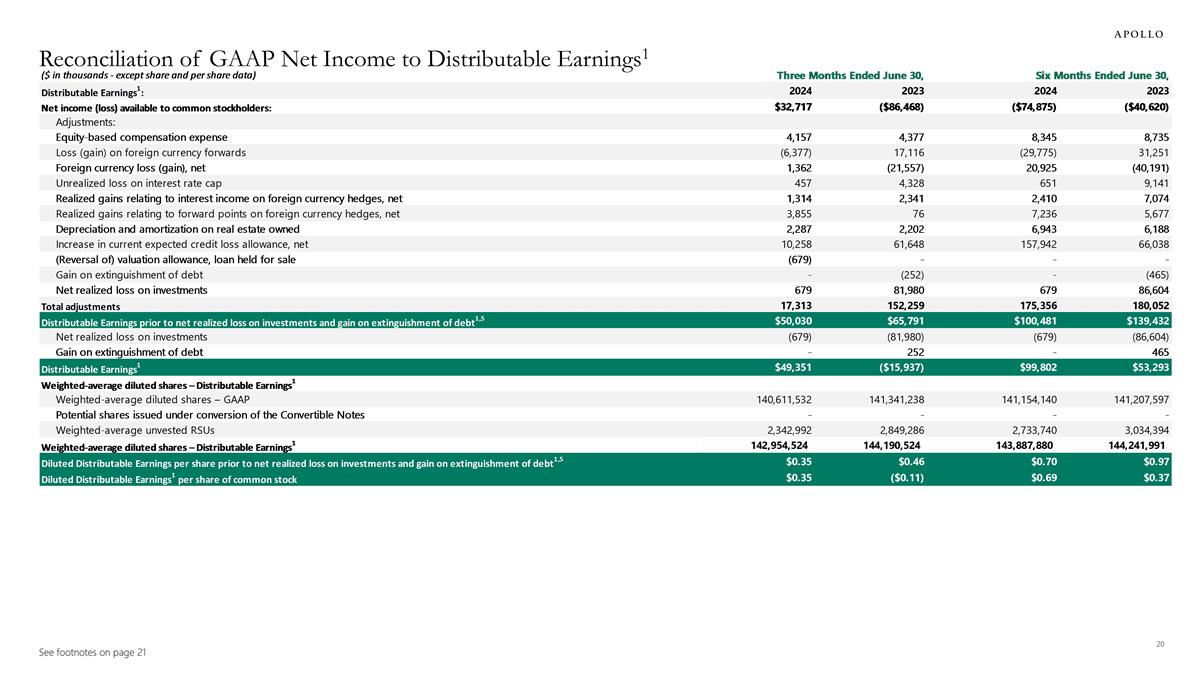The image size is (1200, 675).
Task: Select the $139,432 value in green row
Action: [x=1146, y=321]
